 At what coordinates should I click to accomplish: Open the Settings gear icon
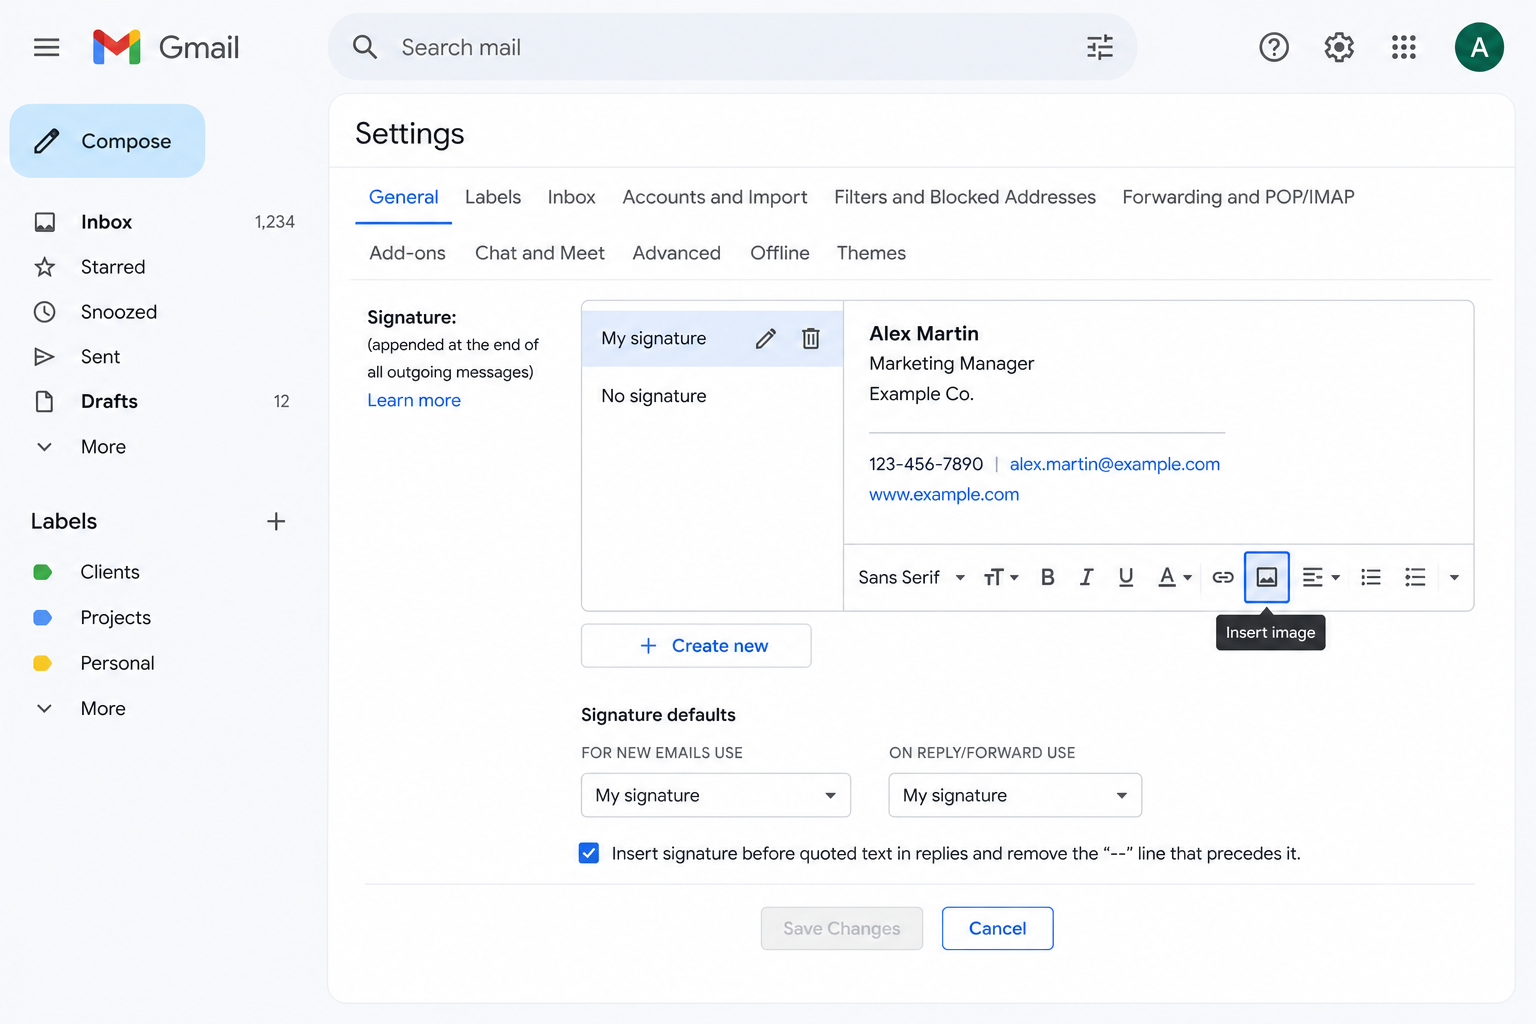pos(1339,47)
